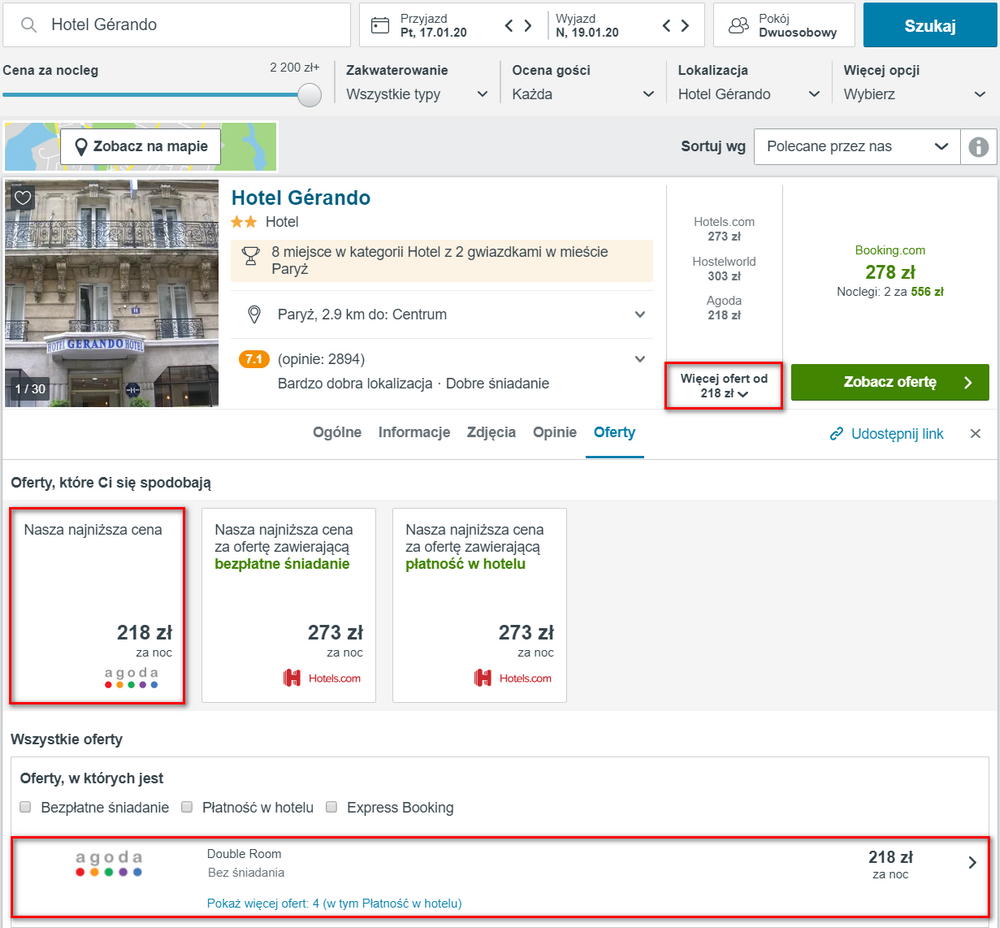1000x928 pixels.
Task: Open the Zakwaterowanie type dropdown
Action: 417,94
